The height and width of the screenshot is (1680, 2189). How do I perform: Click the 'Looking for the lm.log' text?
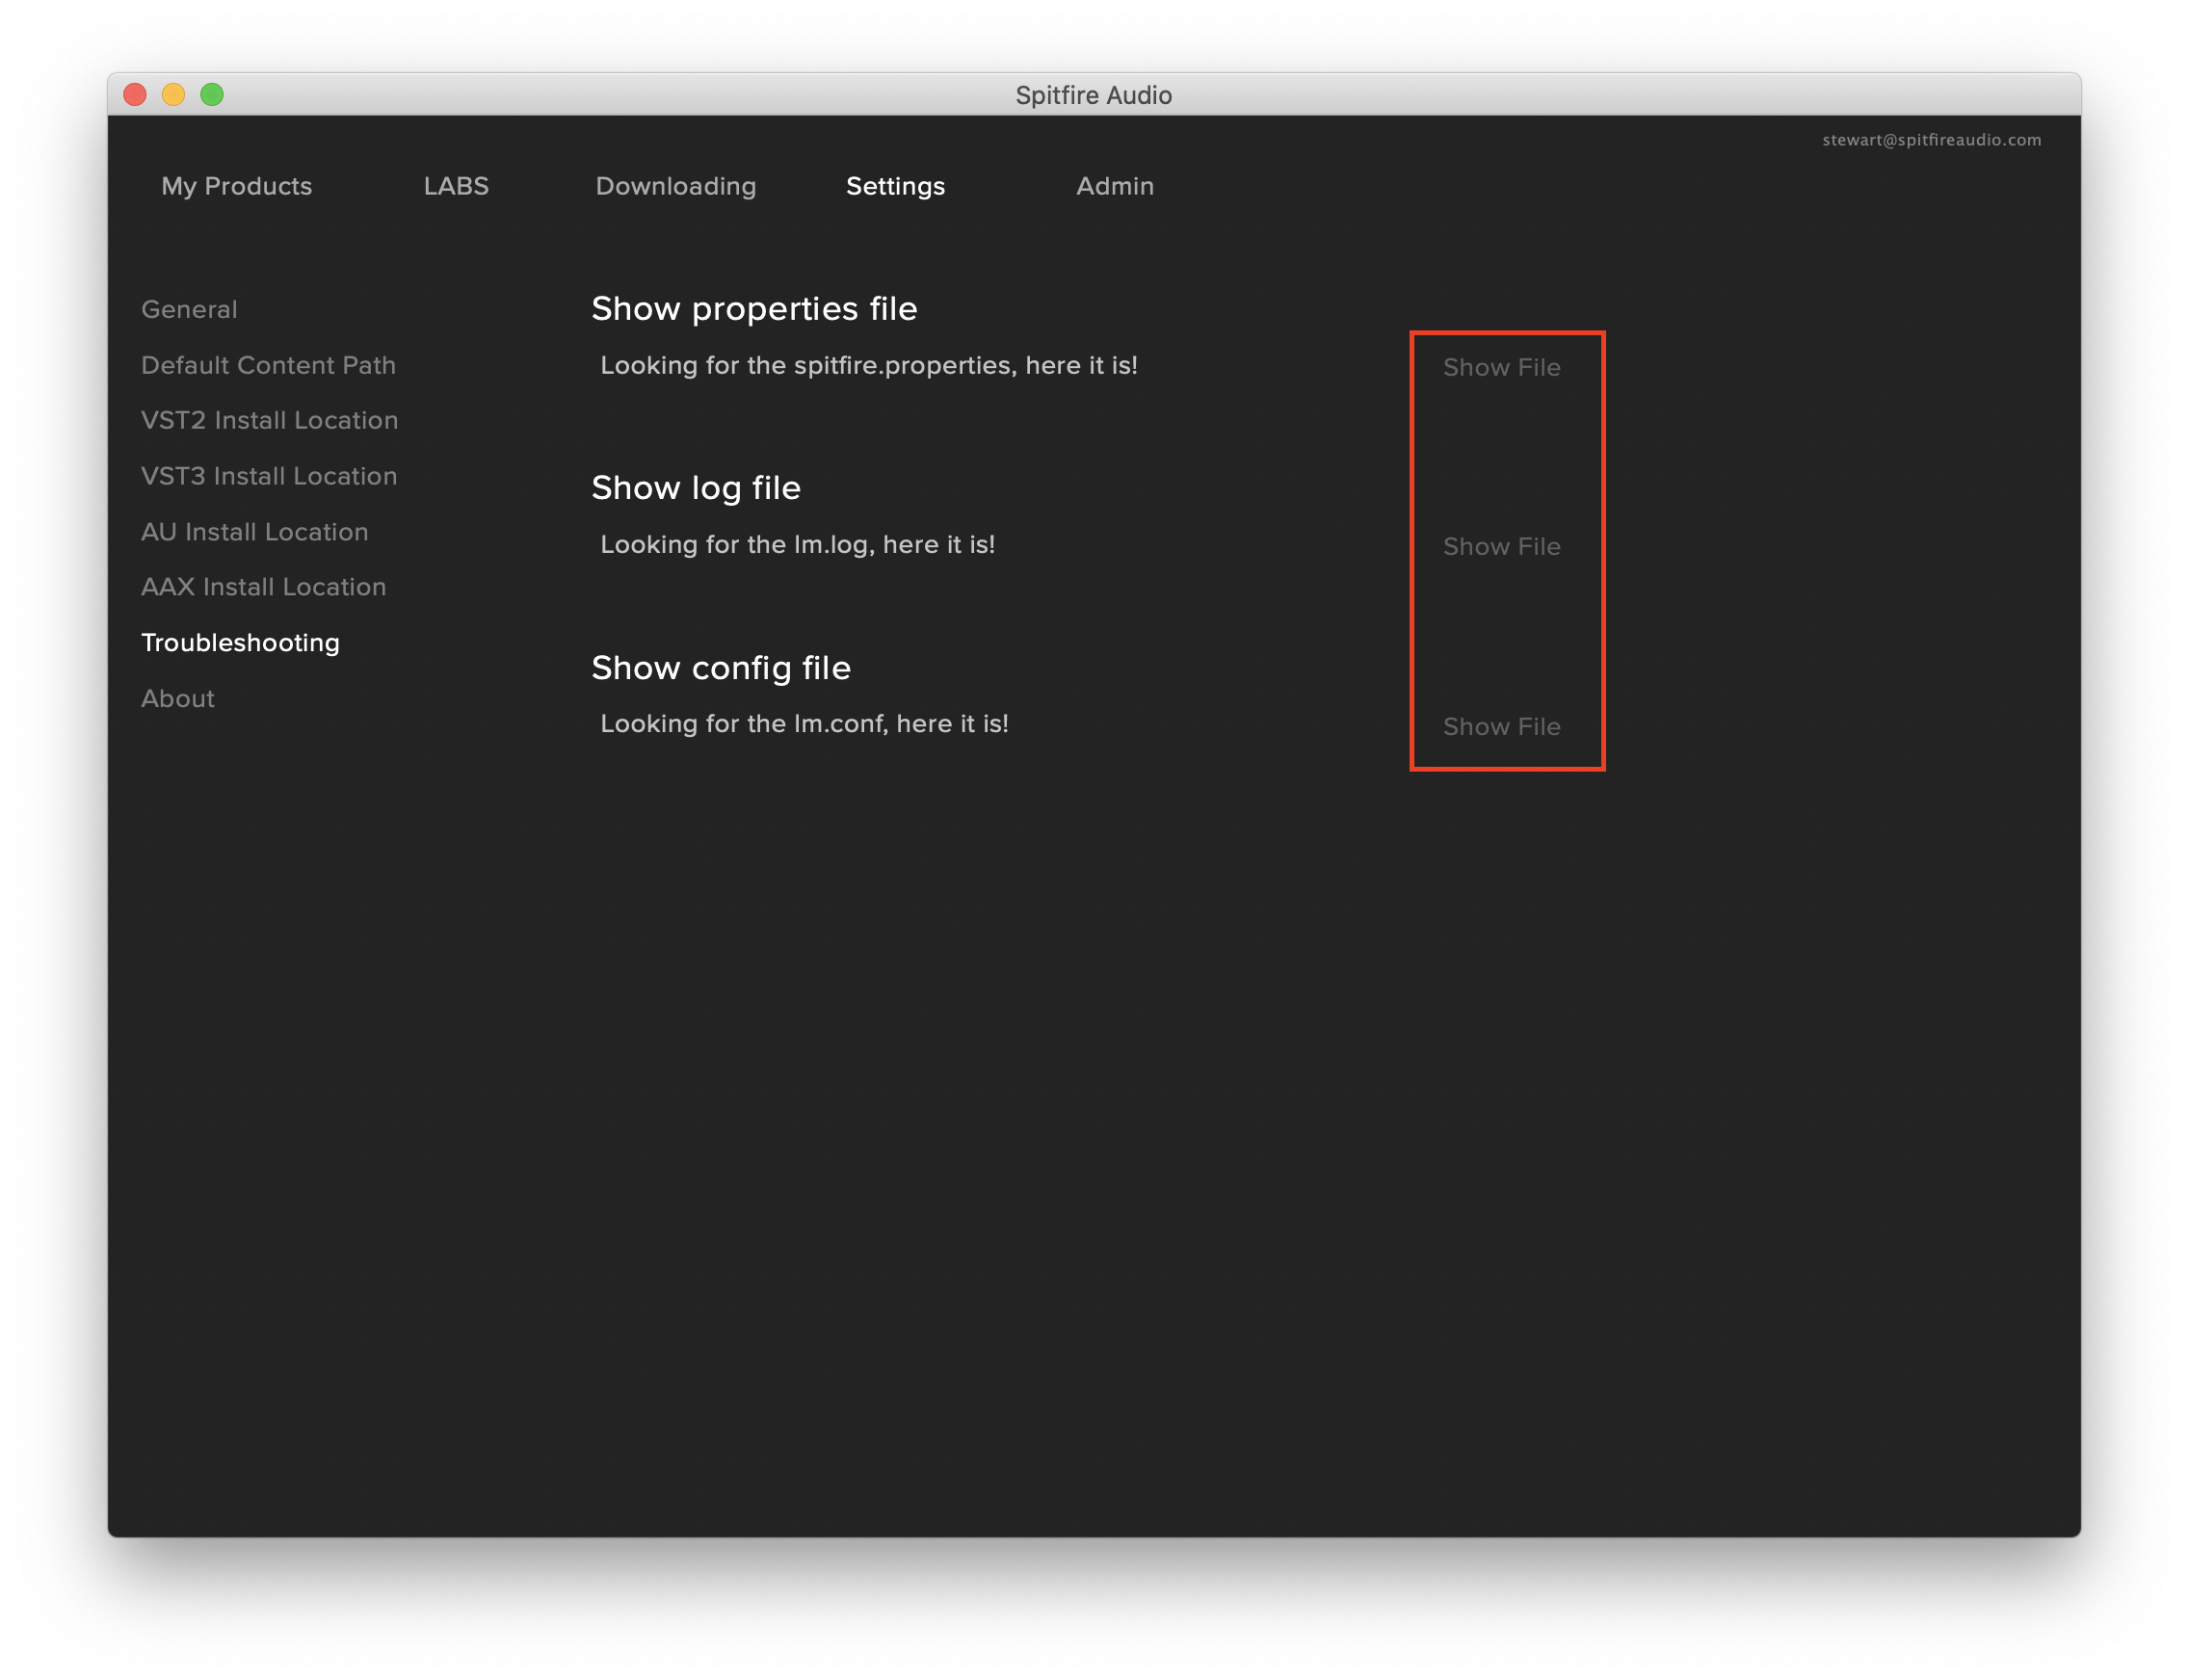coord(797,544)
